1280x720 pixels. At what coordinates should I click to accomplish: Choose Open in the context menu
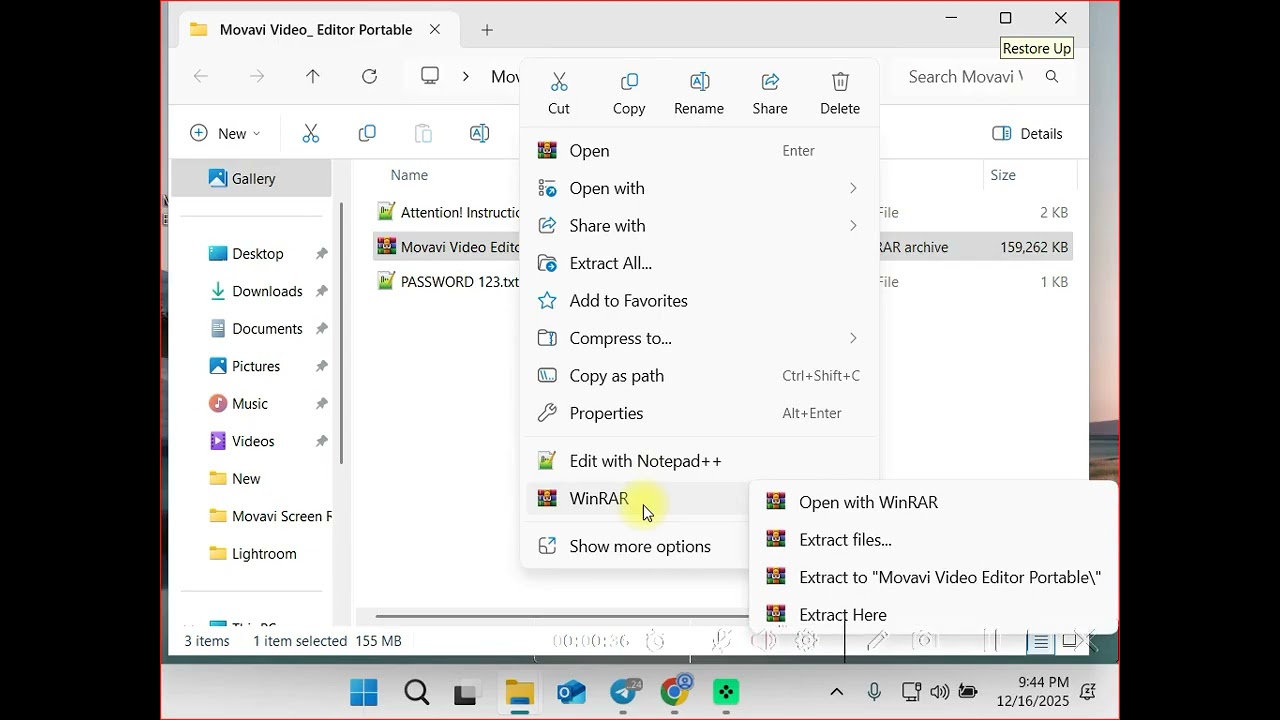point(699,151)
